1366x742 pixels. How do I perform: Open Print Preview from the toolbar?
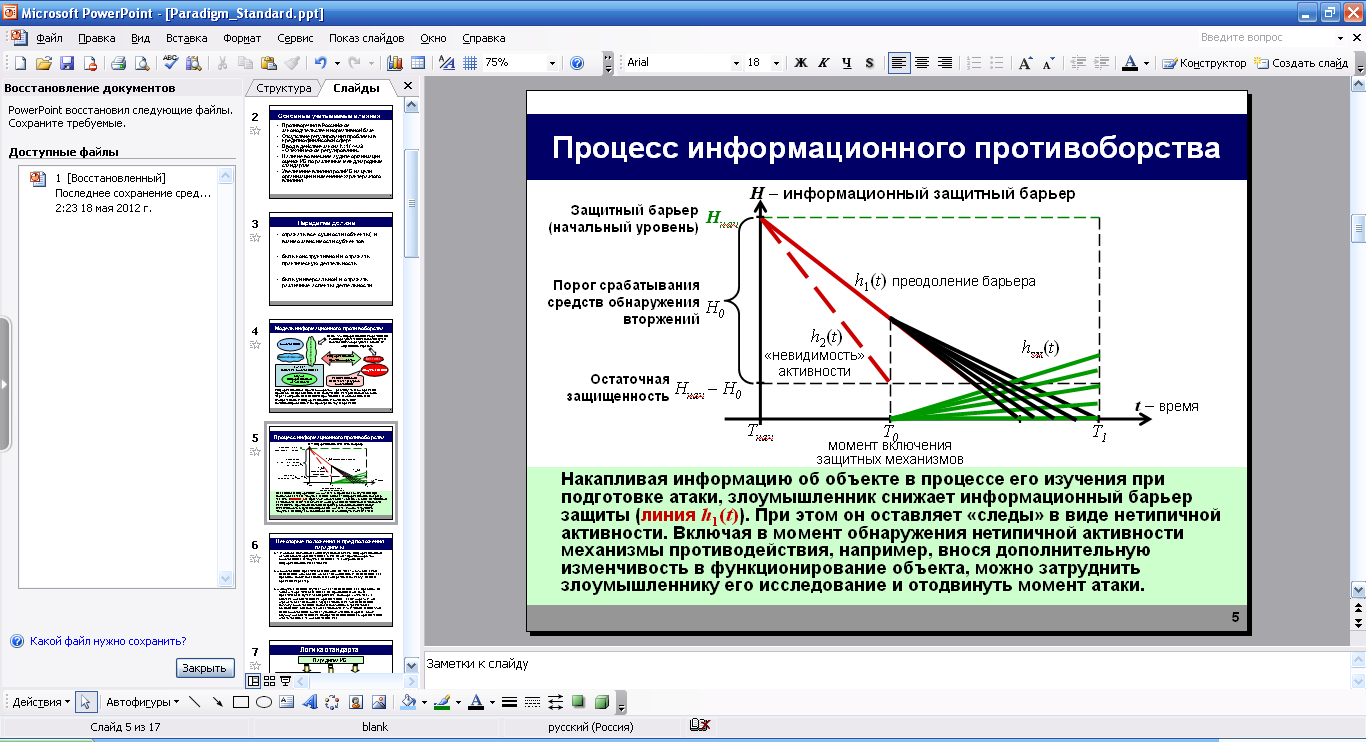(x=142, y=63)
